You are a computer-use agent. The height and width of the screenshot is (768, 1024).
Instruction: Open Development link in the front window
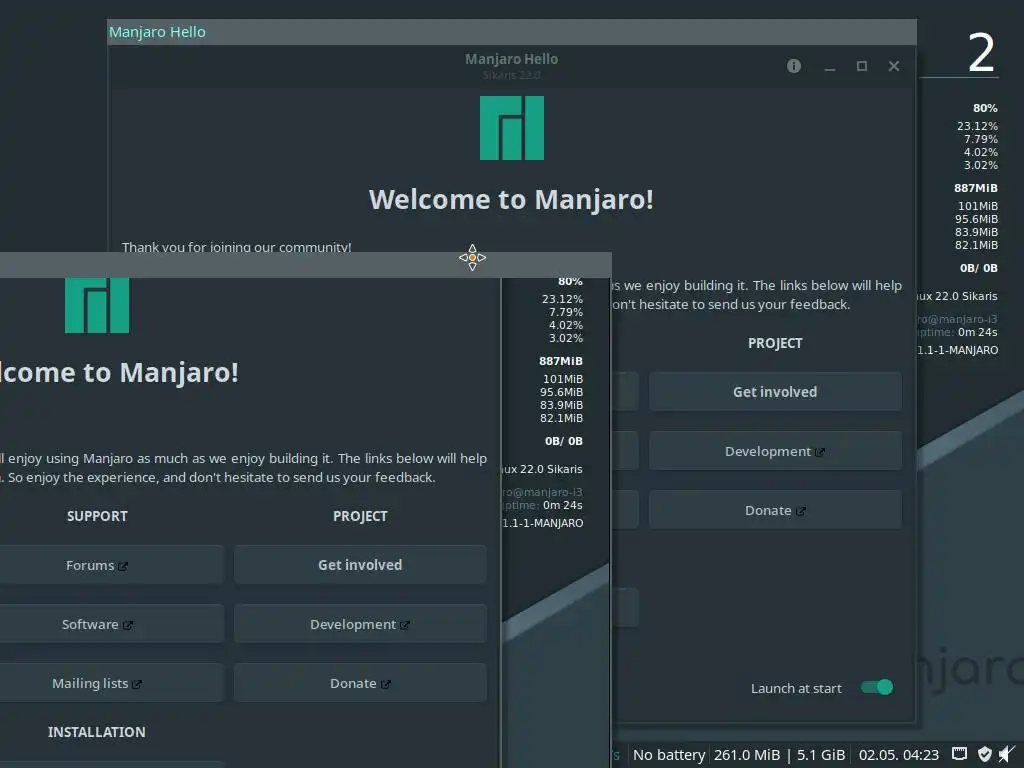[360, 624]
